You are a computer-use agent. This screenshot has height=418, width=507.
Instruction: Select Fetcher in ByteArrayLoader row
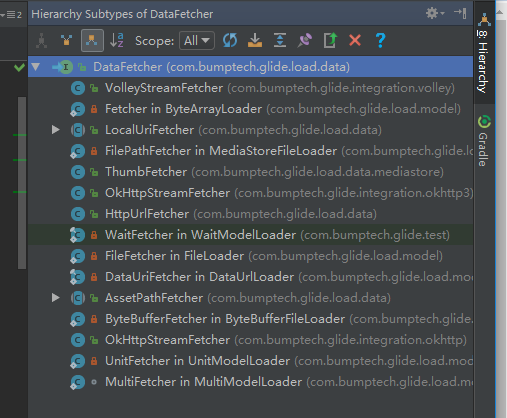click(x=250, y=109)
